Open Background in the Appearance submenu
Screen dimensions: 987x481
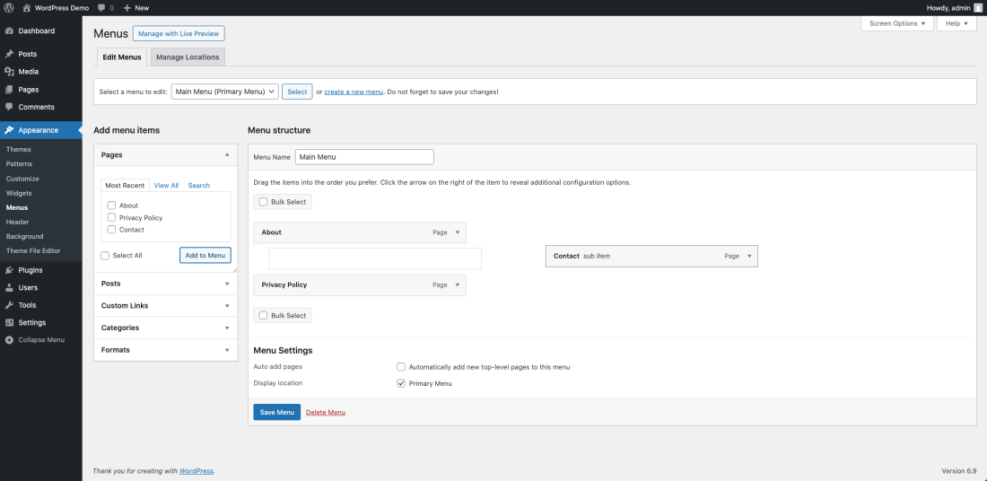coord(25,236)
